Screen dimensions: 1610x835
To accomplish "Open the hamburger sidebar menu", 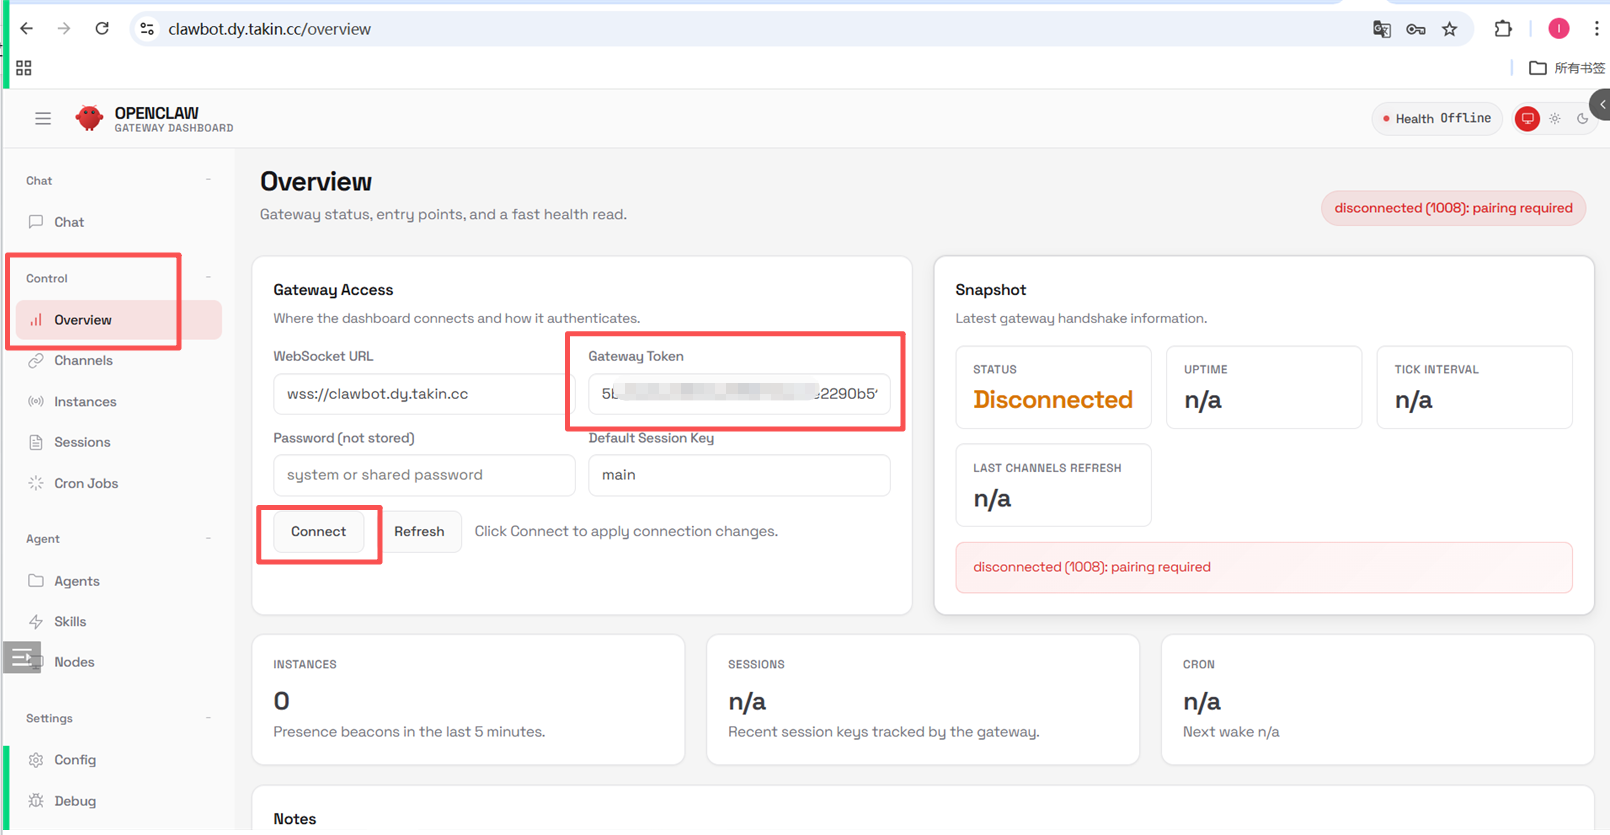I will point(43,119).
